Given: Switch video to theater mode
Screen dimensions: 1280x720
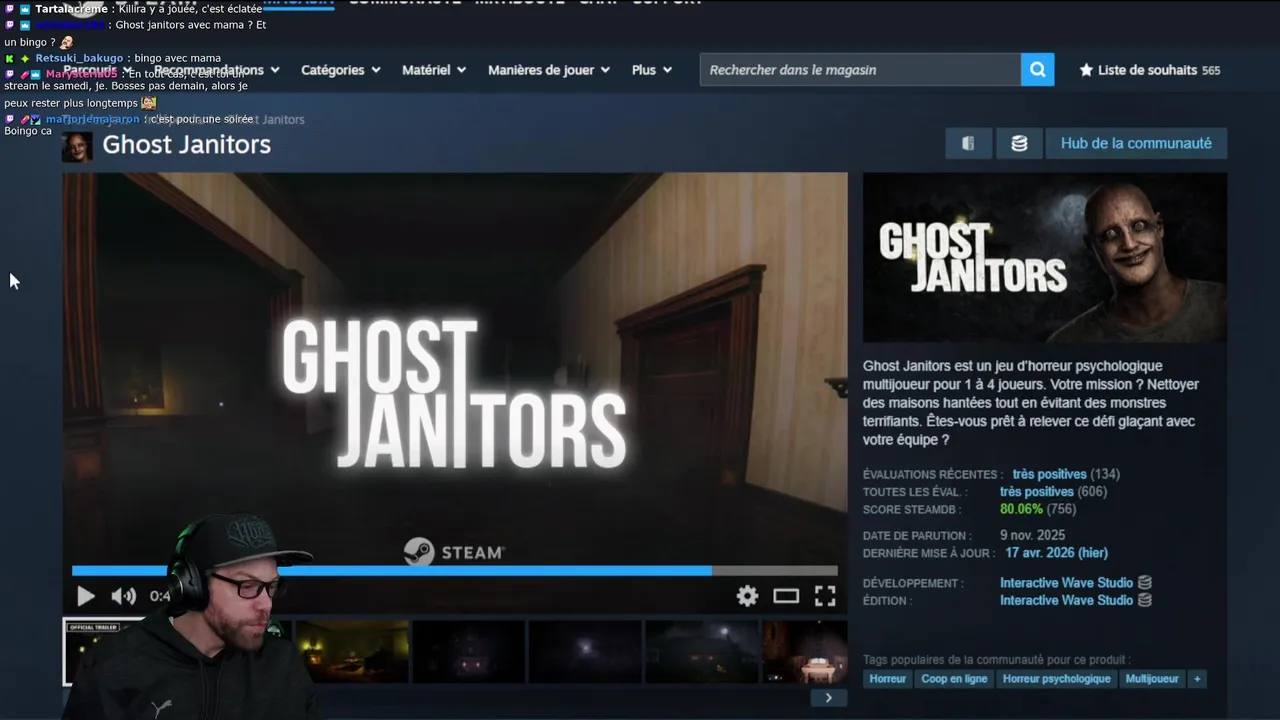Looking at the screenshot, I should click(x=786, y=596).
